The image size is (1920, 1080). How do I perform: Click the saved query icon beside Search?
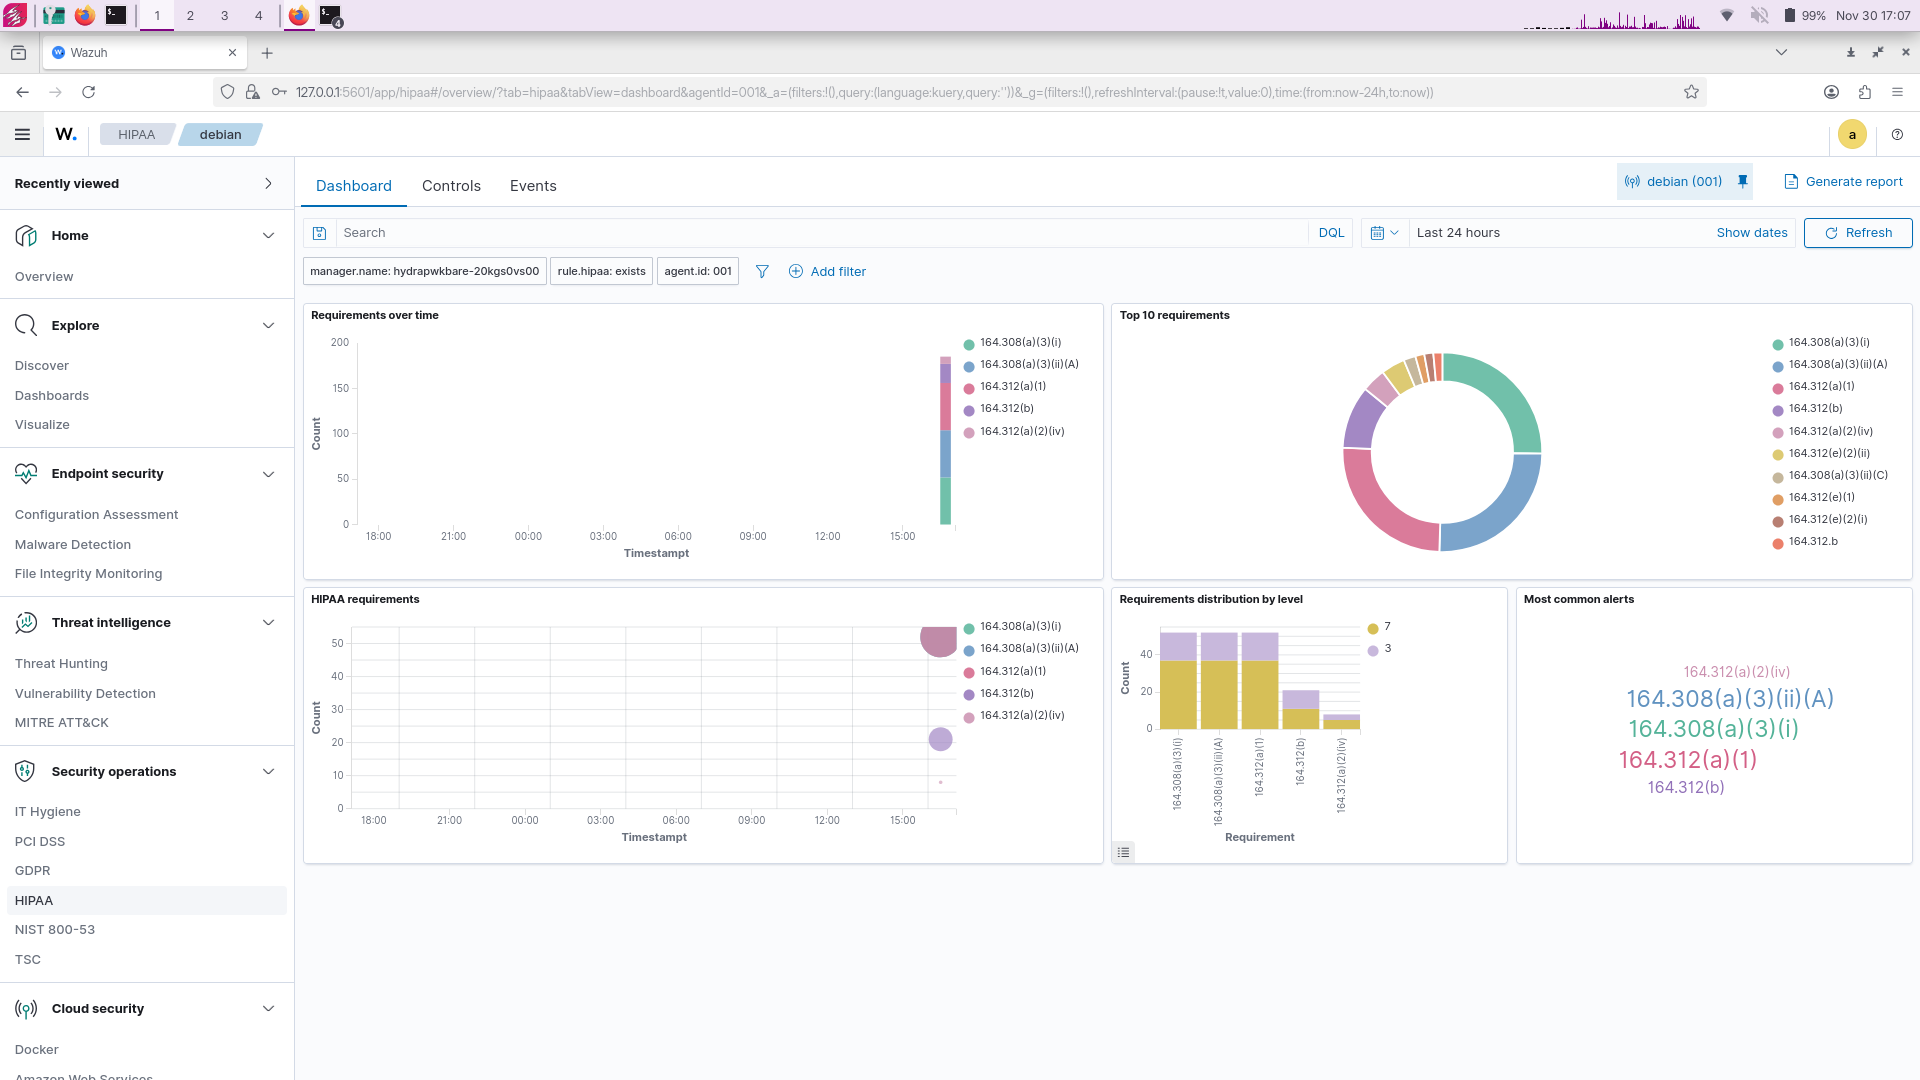[x=319, y=233]
